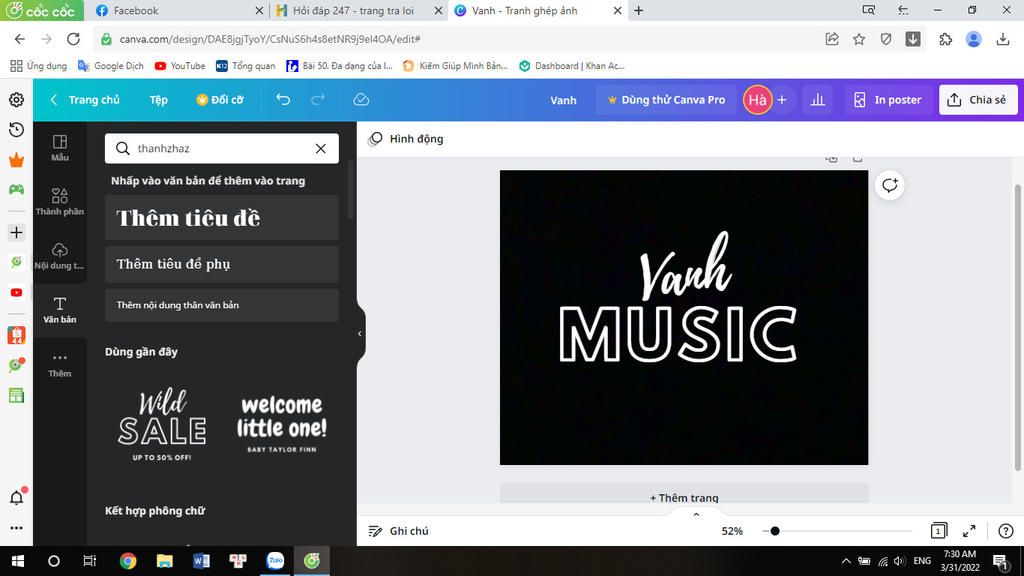Open the Tệp file menu
This screenshot has height=576, width=1024.
(159, 100)
